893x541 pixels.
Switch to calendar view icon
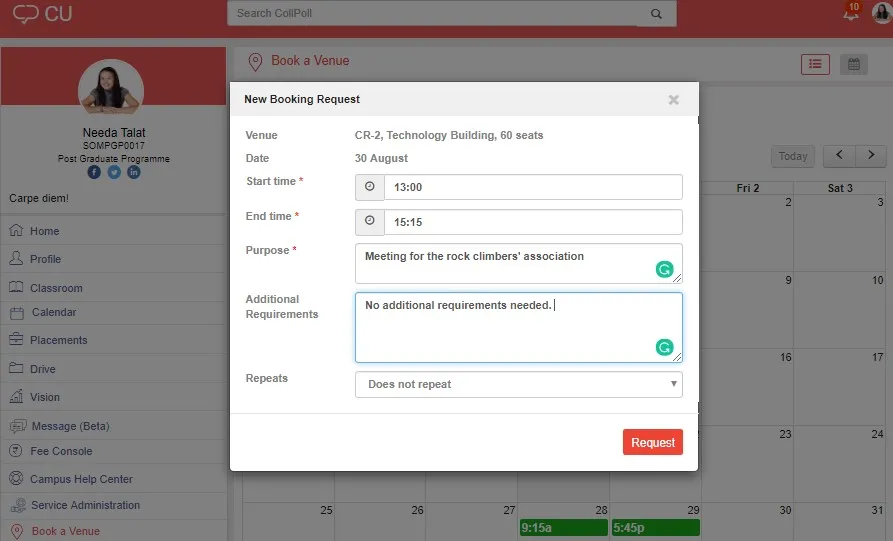pyautogui.click(x=853, y=64)
